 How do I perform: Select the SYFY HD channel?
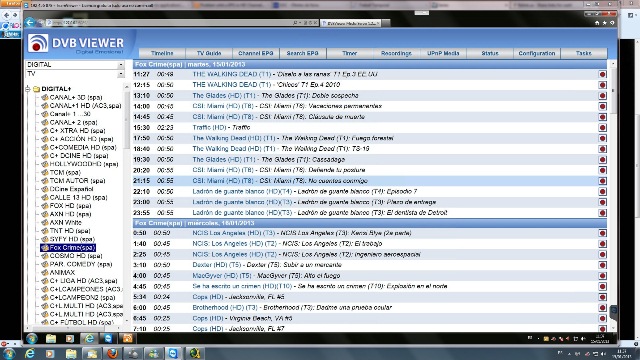pyautogui.click(x=72, y=239)
